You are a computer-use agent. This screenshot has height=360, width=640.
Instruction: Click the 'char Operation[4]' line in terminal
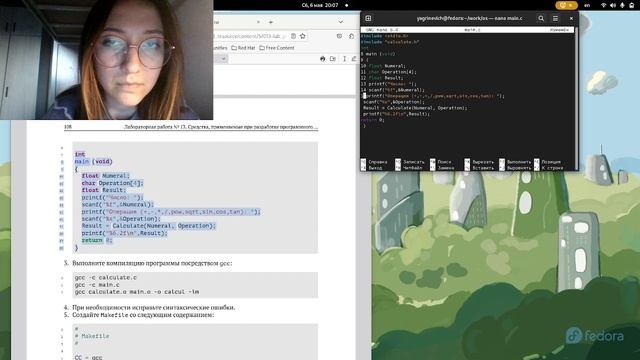click(x=389, y=72)
